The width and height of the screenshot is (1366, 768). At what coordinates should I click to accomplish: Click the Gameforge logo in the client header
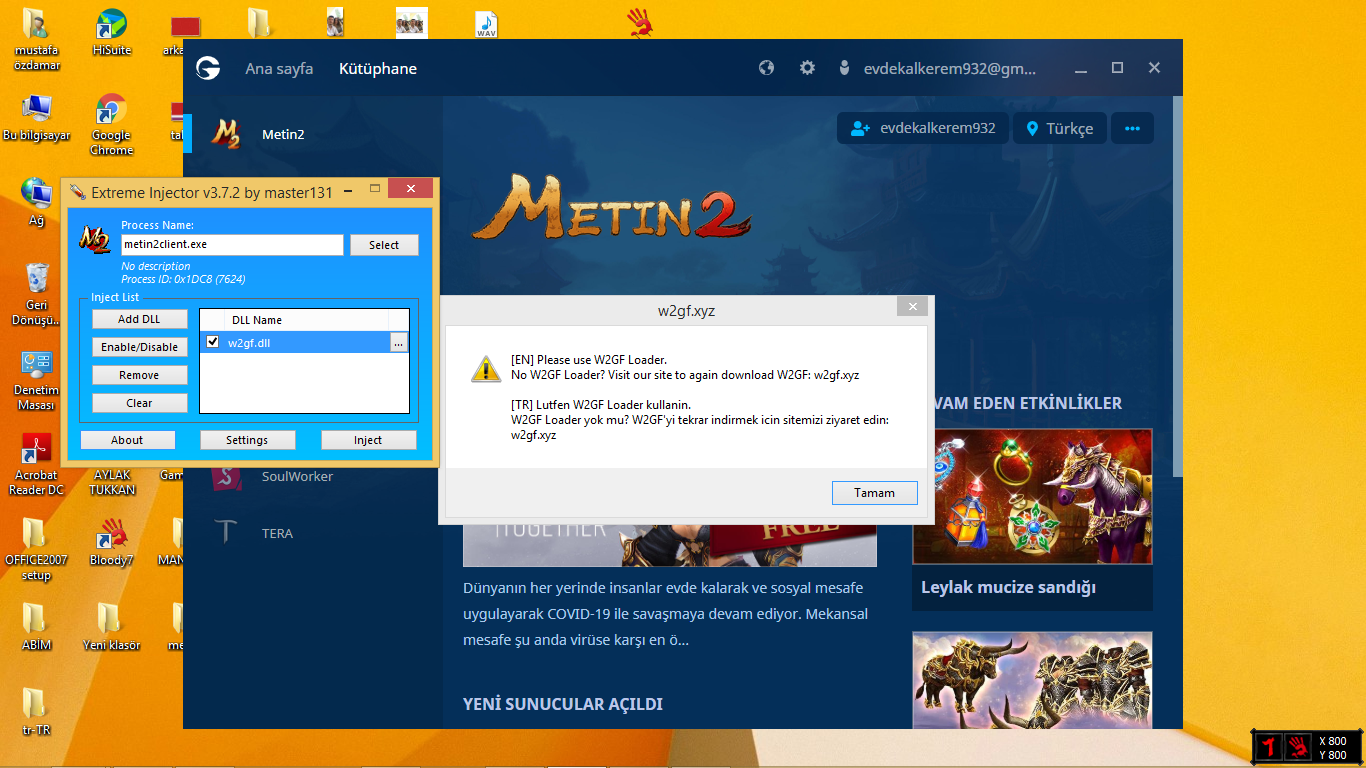pyautogui.click(x=208, y=68)
